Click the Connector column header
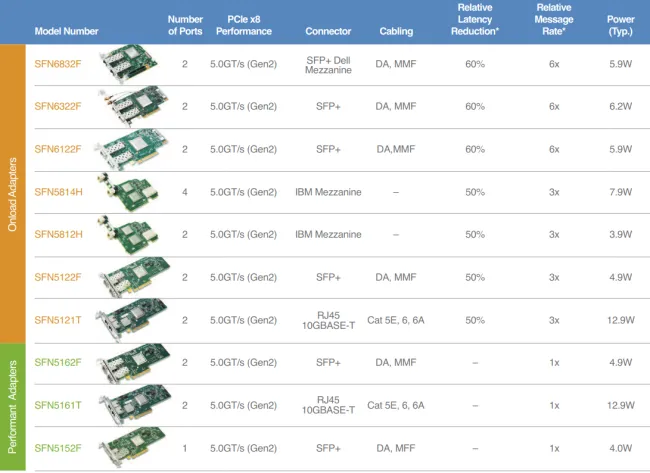This screenshot has height=473, width=650. (328, 31)
